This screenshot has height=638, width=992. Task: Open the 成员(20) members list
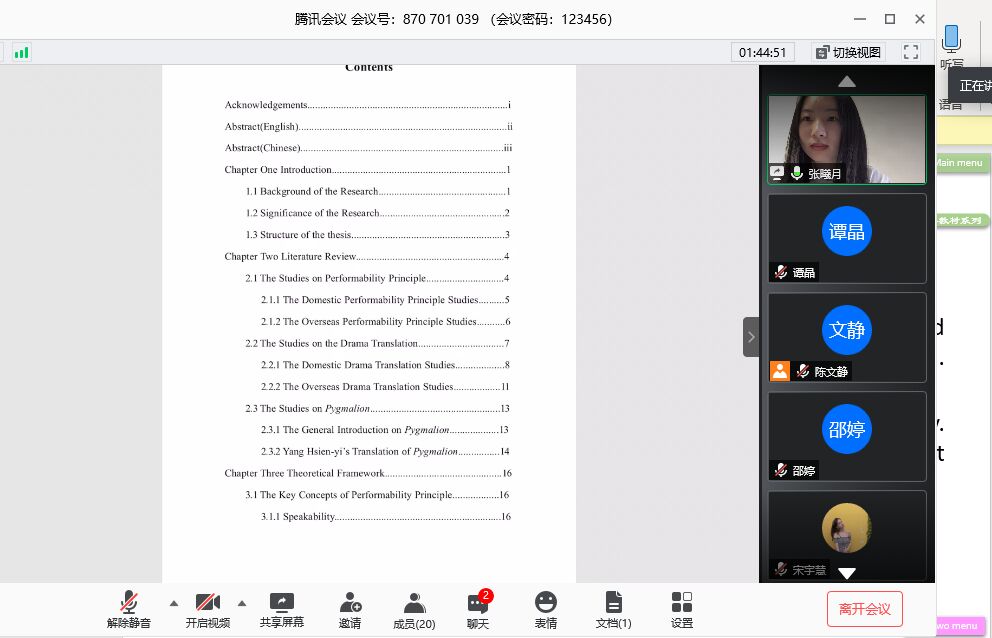click(414, 603)
